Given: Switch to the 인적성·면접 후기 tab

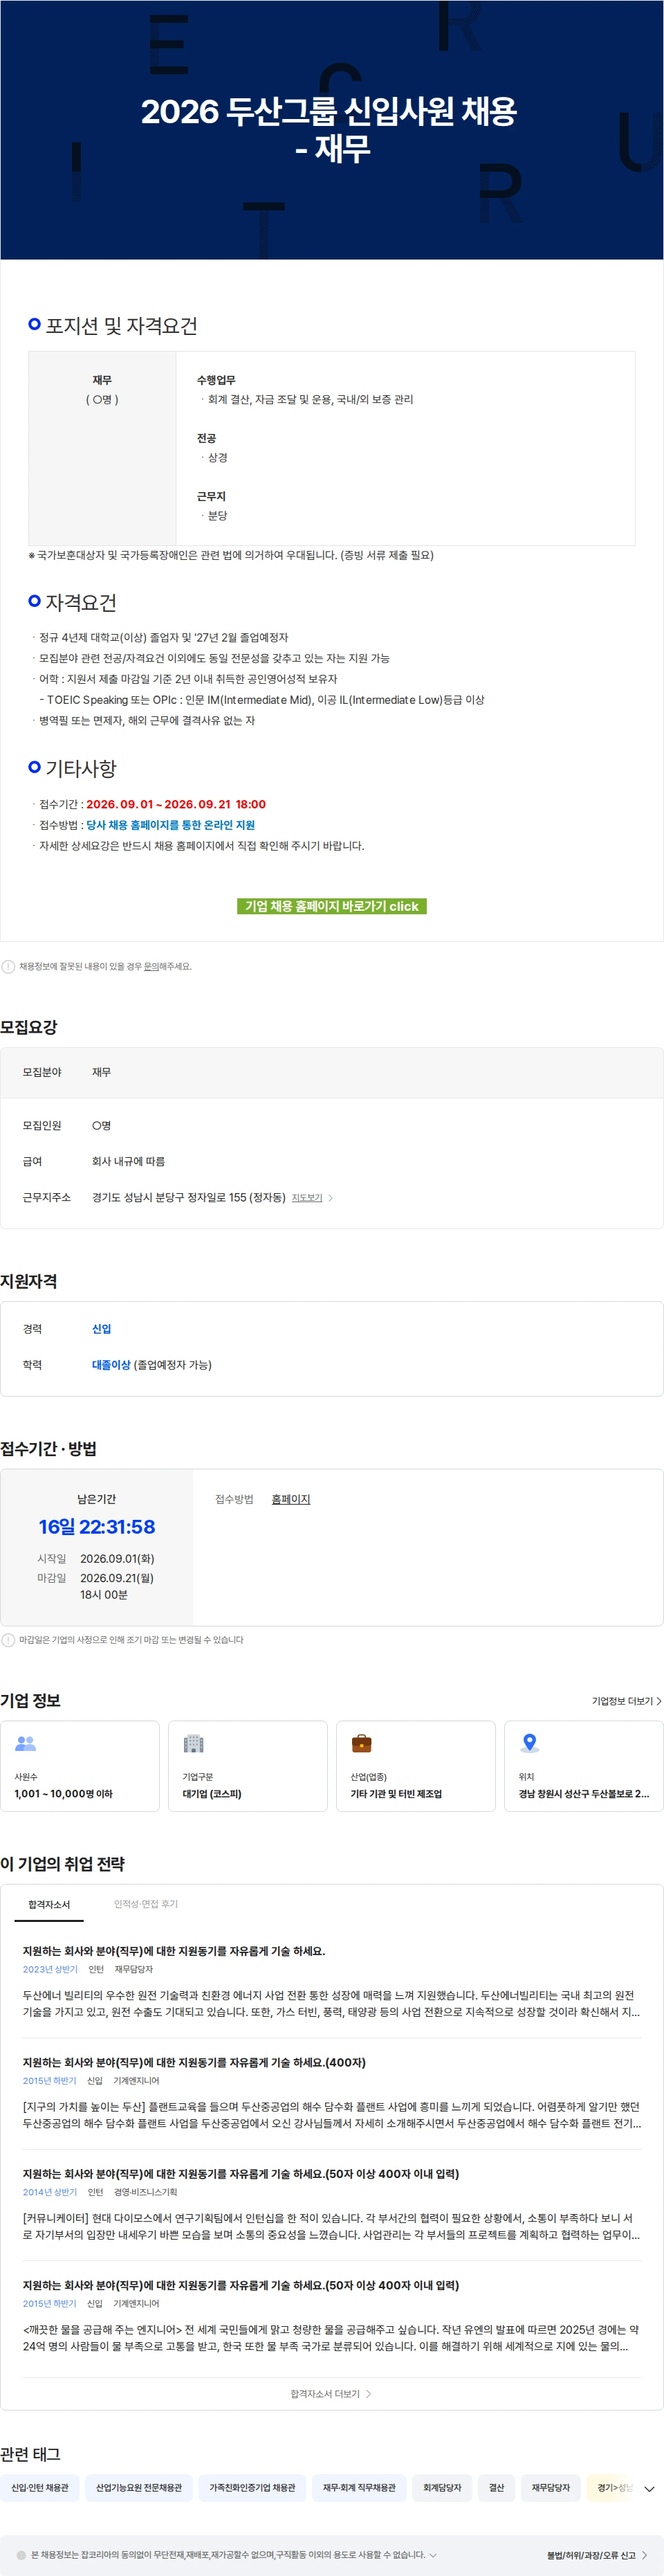Looking at the screenshot, I should (146, 1904).
